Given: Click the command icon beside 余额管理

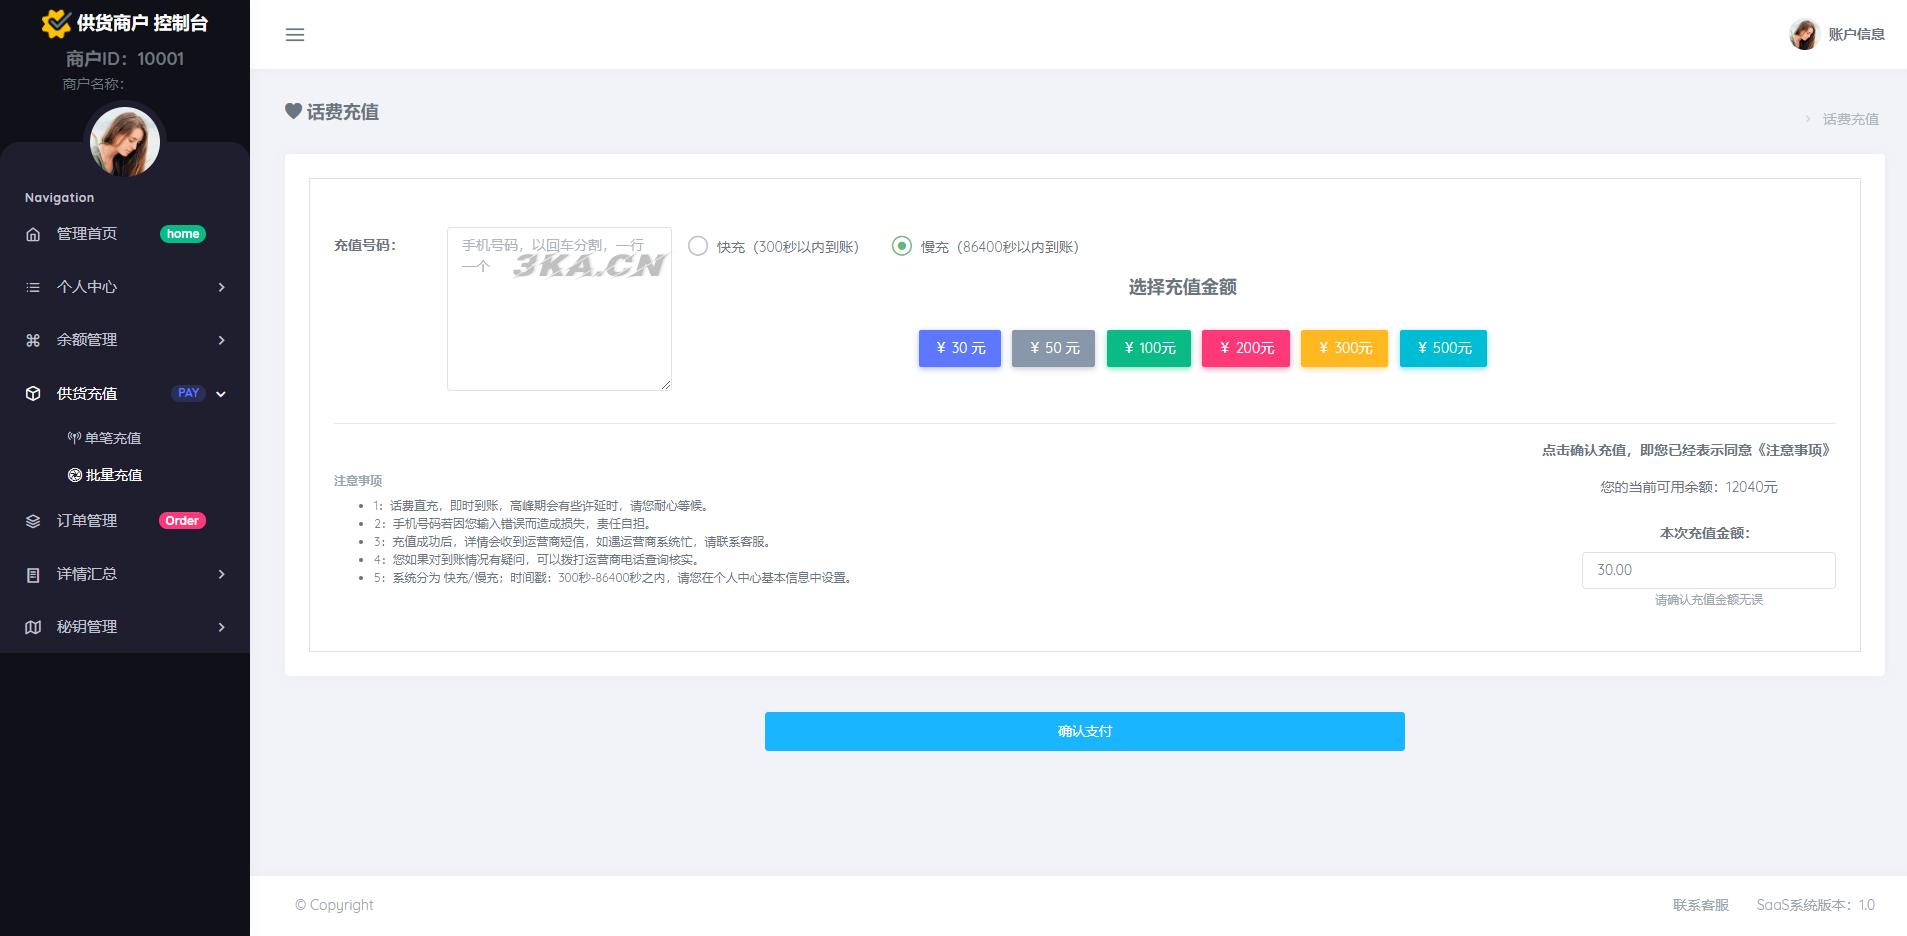Looking at the screenshot, I should click(33, 340).
